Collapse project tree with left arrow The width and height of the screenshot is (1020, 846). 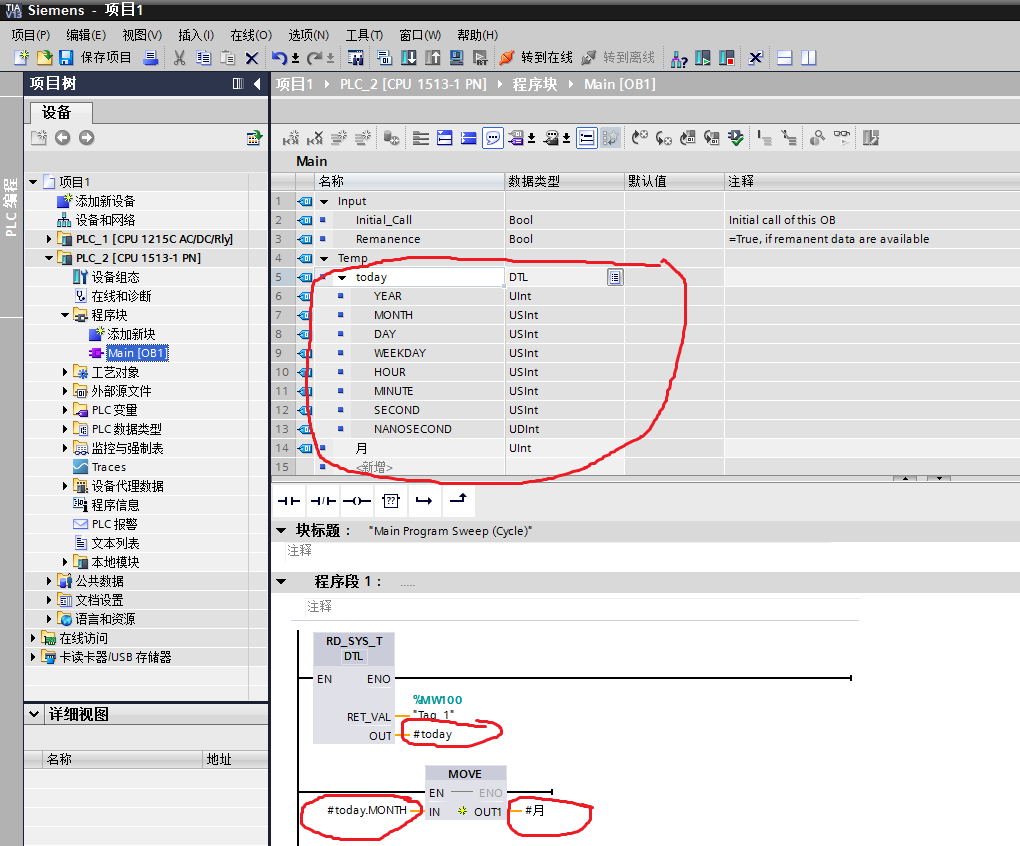tap(257, 84)
